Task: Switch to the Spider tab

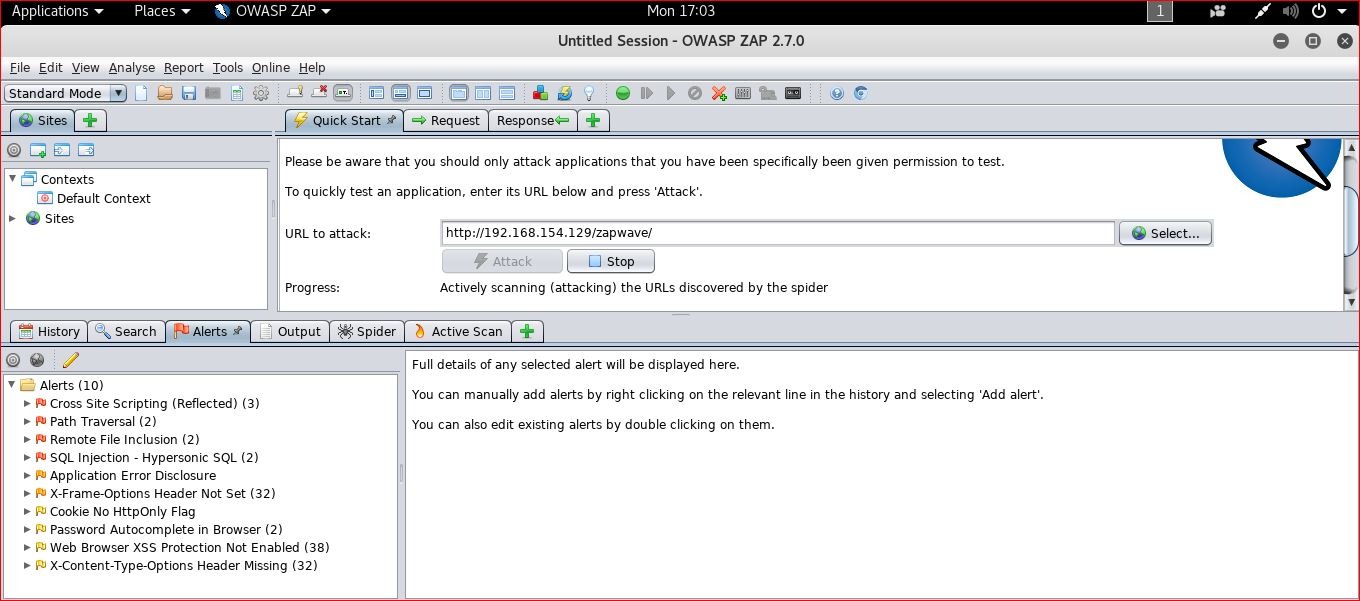Action: pyautogui.click(x=367, y=331)
